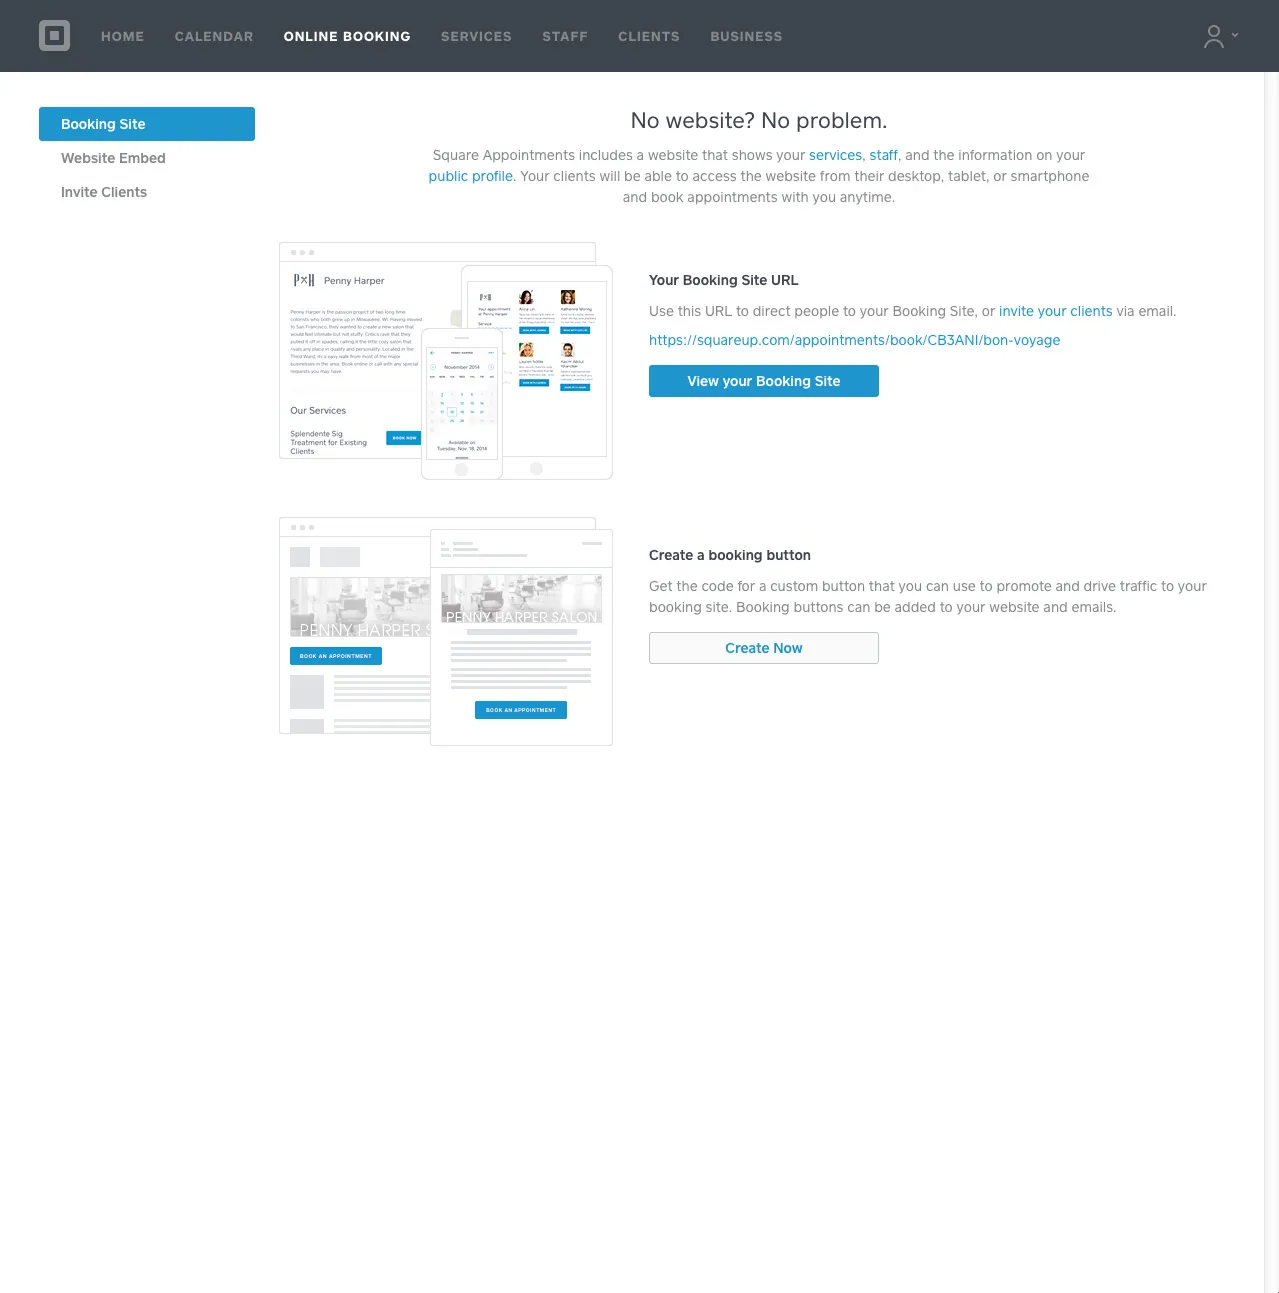Screen dimensions: 1279x1293
Task: Follow the 'staff' link in description
Action: (x=883, y=155)
